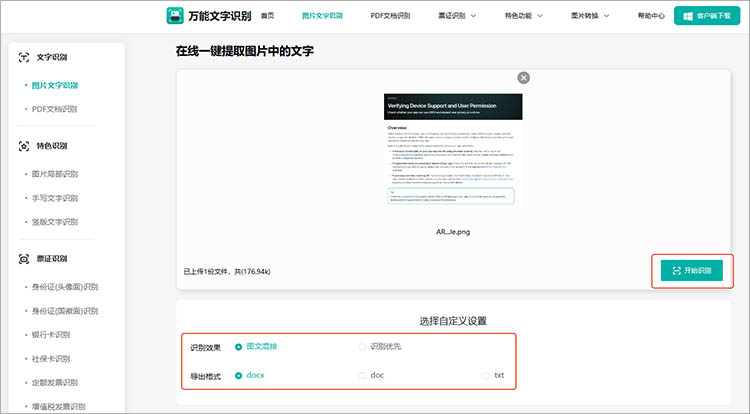
Task: Click the Windows icon on 客户端下载 button
Action: [688, 16]
